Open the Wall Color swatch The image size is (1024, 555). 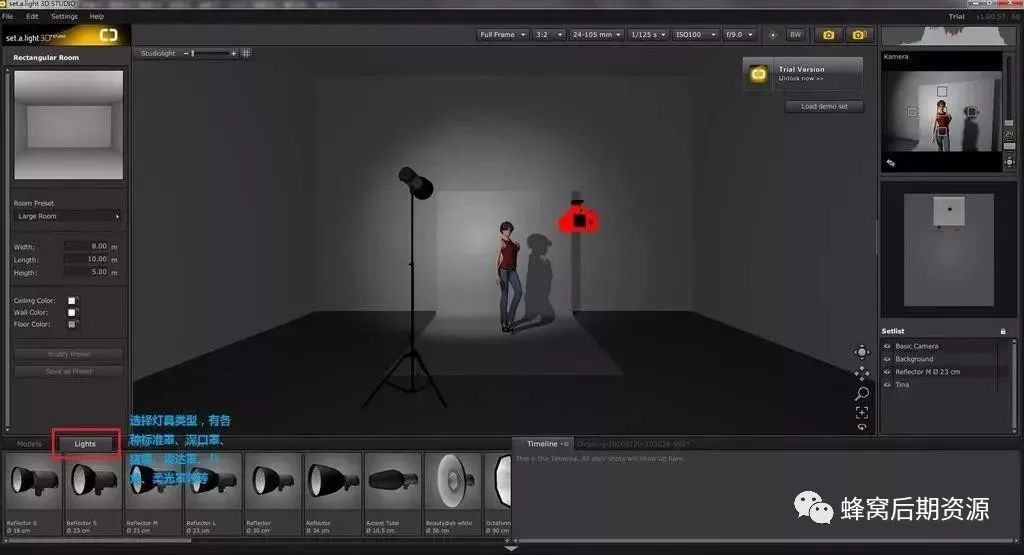[x=72, y=312]
